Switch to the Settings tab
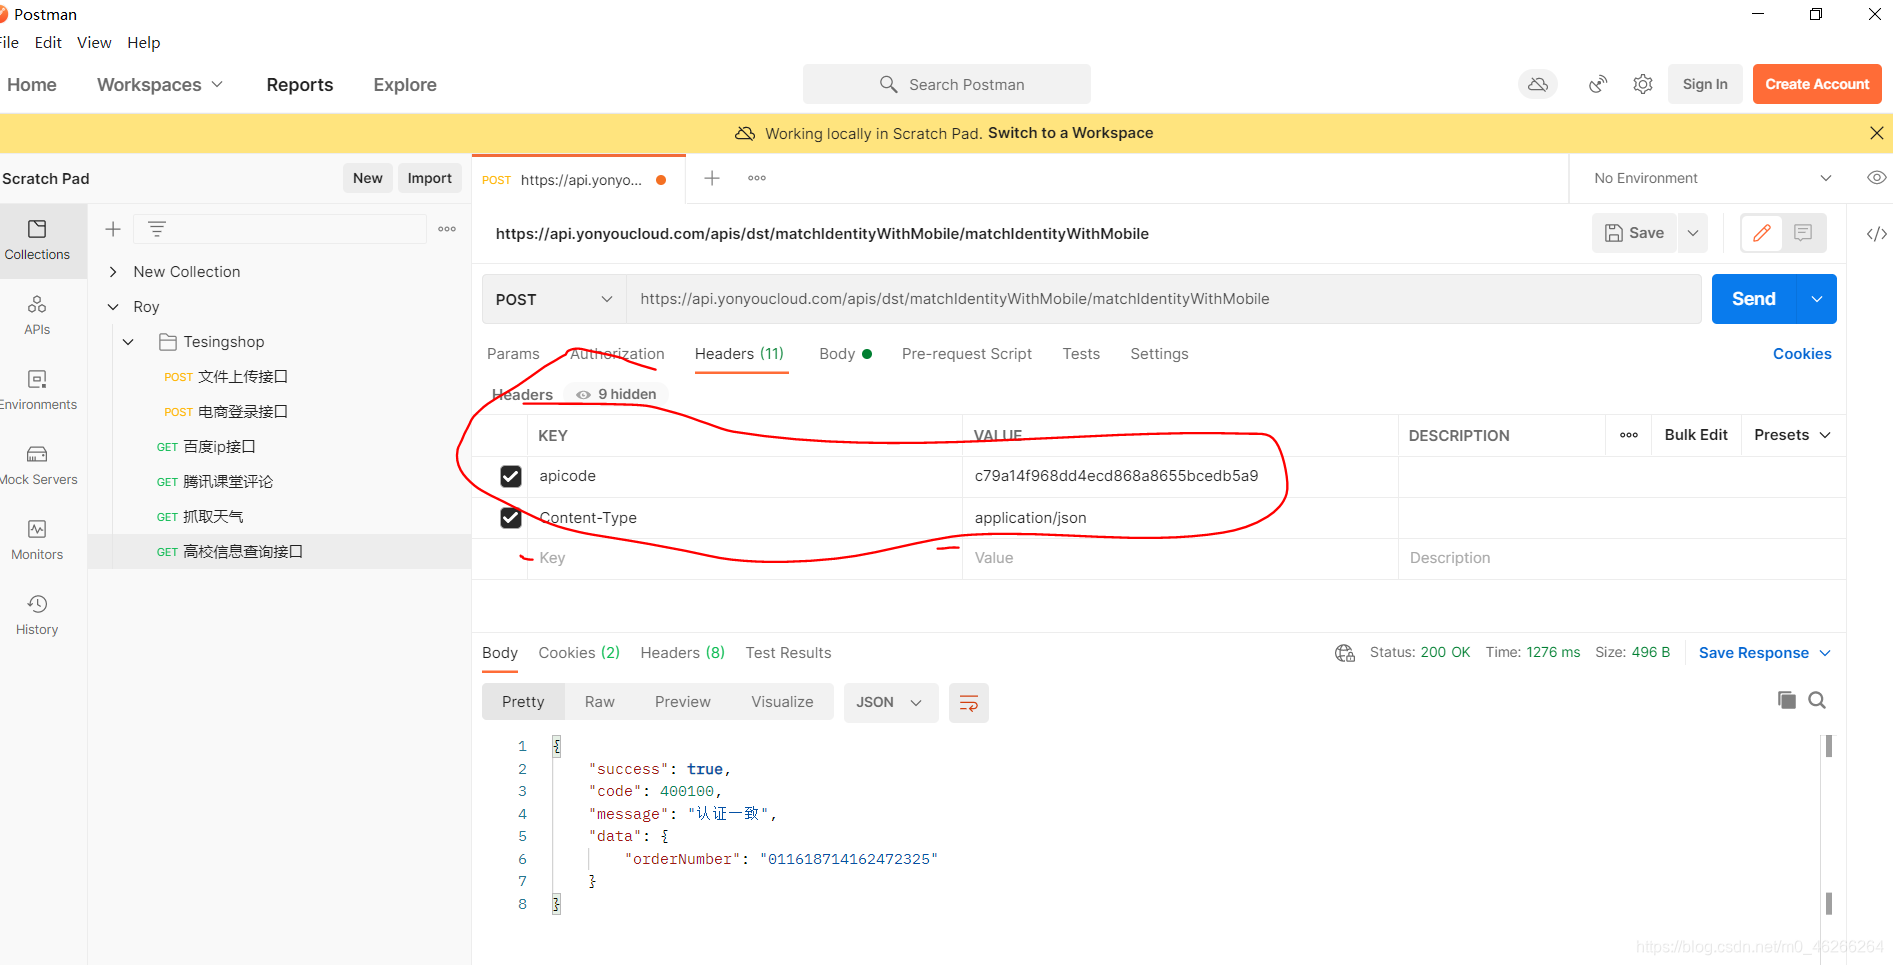 click(x=1159, y=354)
